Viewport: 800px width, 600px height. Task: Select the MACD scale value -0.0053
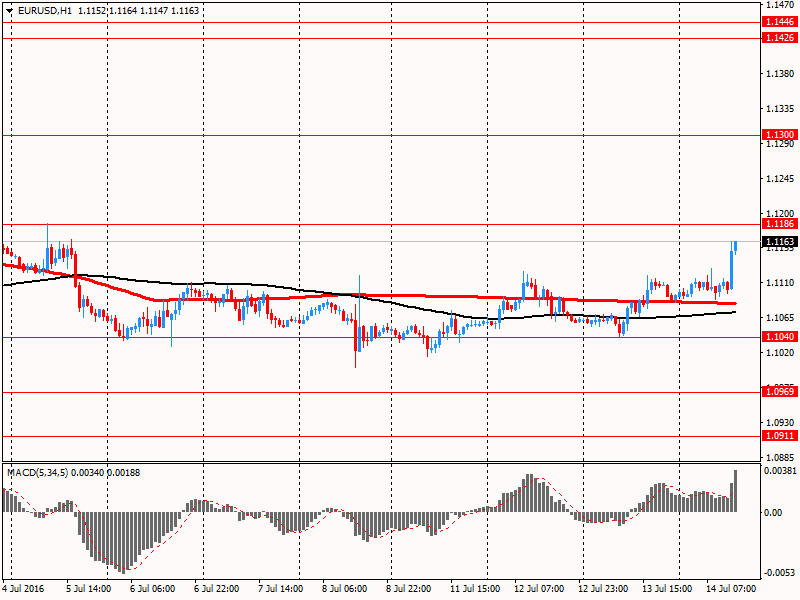pos(779,572)
